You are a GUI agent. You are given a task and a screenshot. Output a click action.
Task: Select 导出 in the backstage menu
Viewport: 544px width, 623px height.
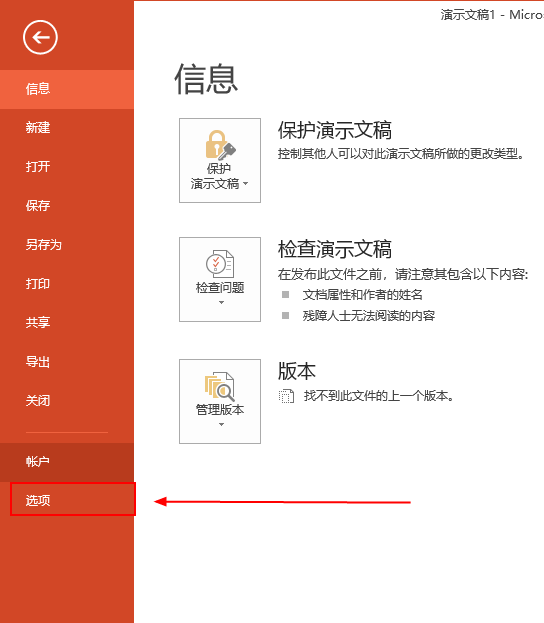[67, 361]
